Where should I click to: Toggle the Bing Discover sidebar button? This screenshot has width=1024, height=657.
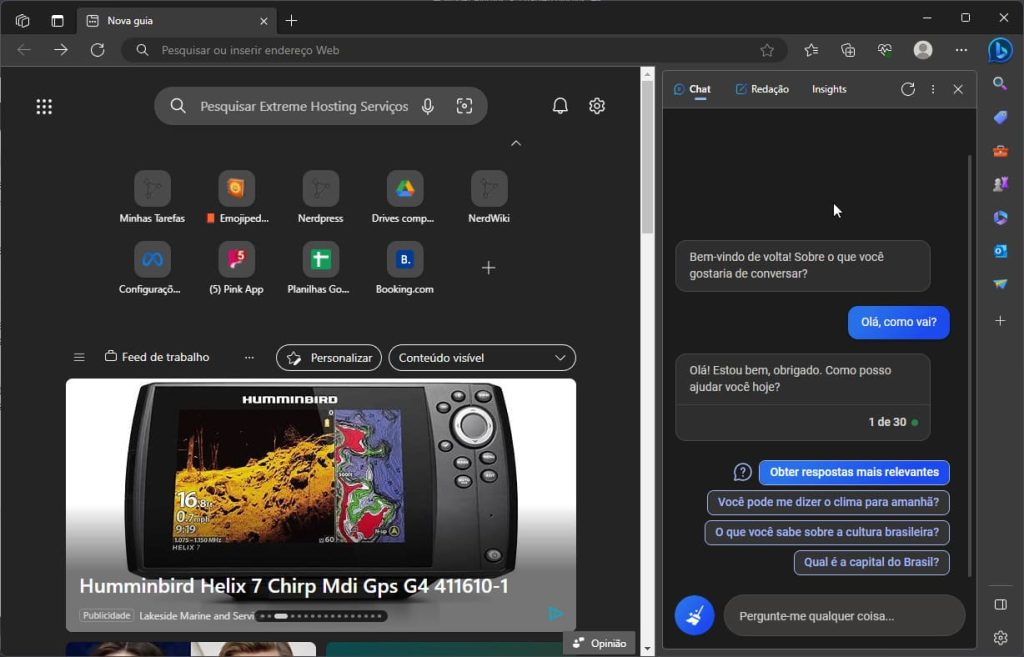(1000, 50)
